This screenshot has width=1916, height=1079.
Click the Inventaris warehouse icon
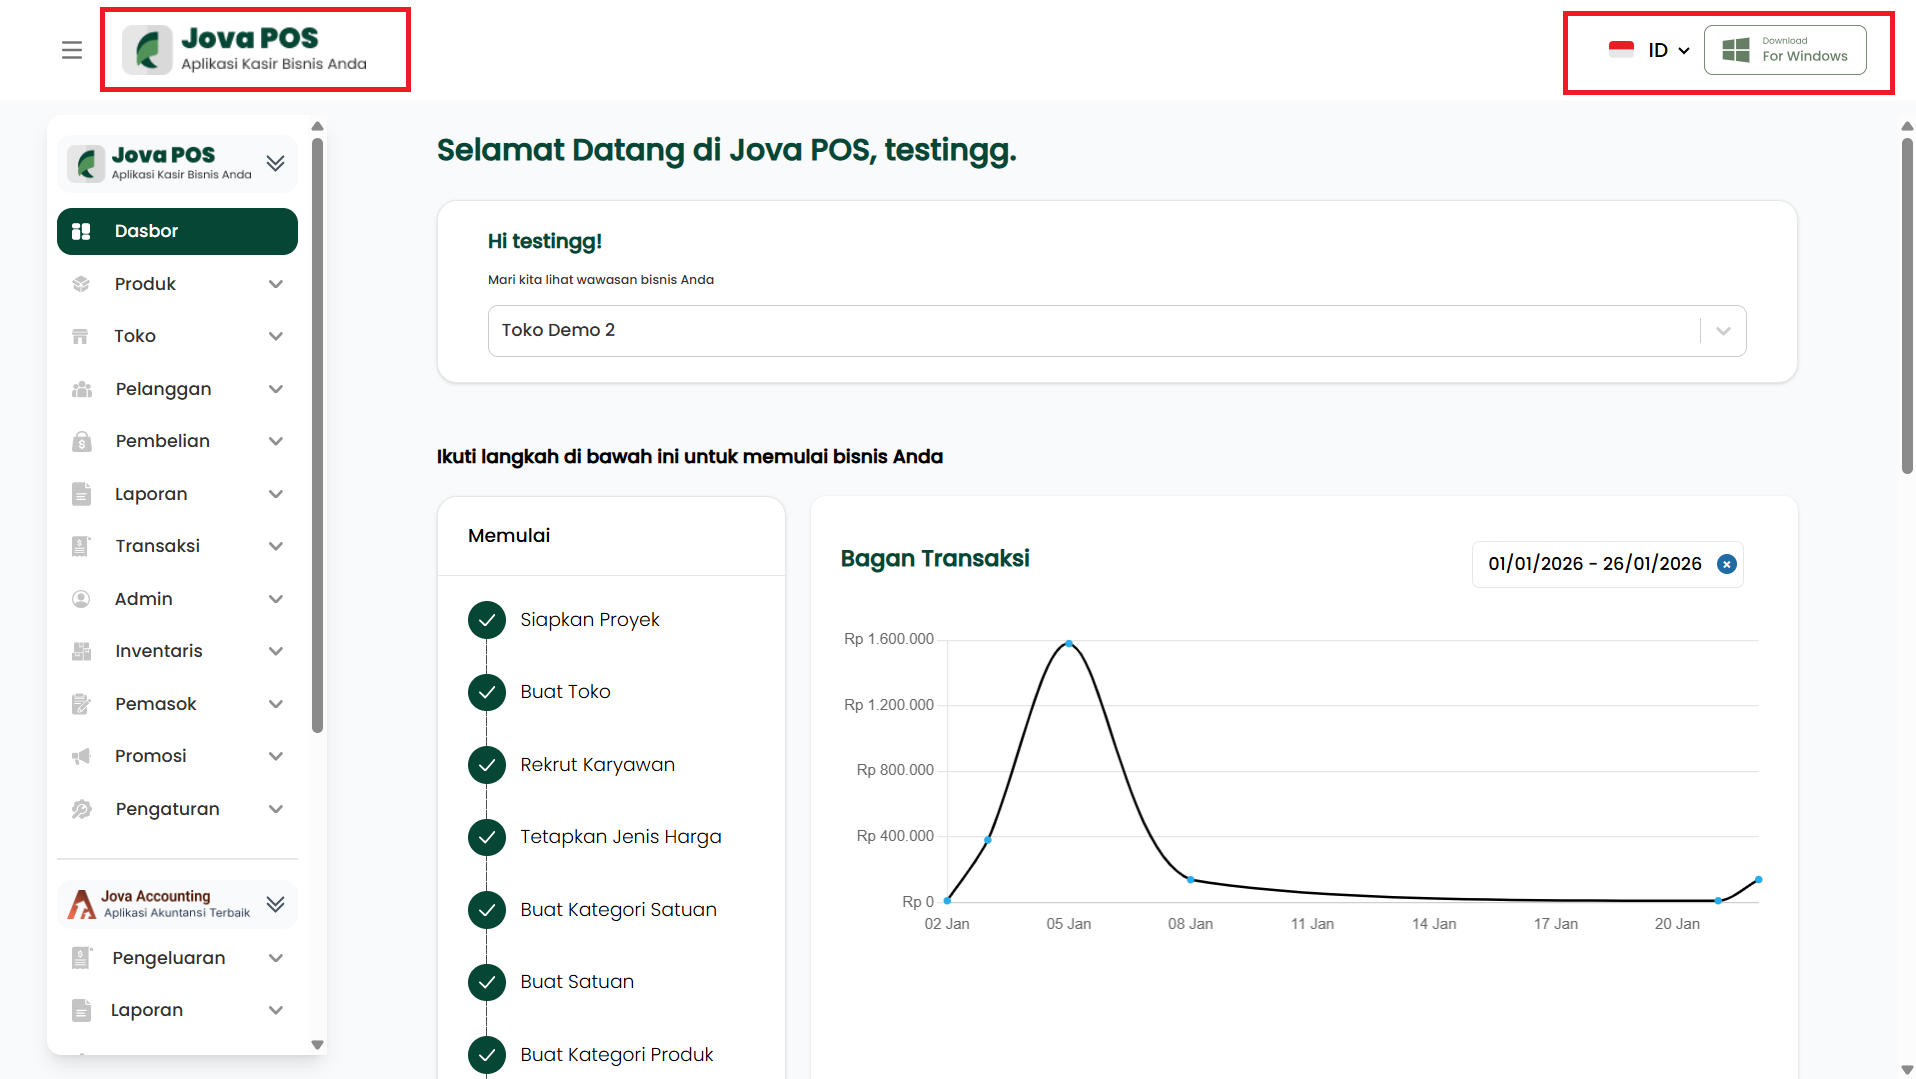(x=81, y=651)
